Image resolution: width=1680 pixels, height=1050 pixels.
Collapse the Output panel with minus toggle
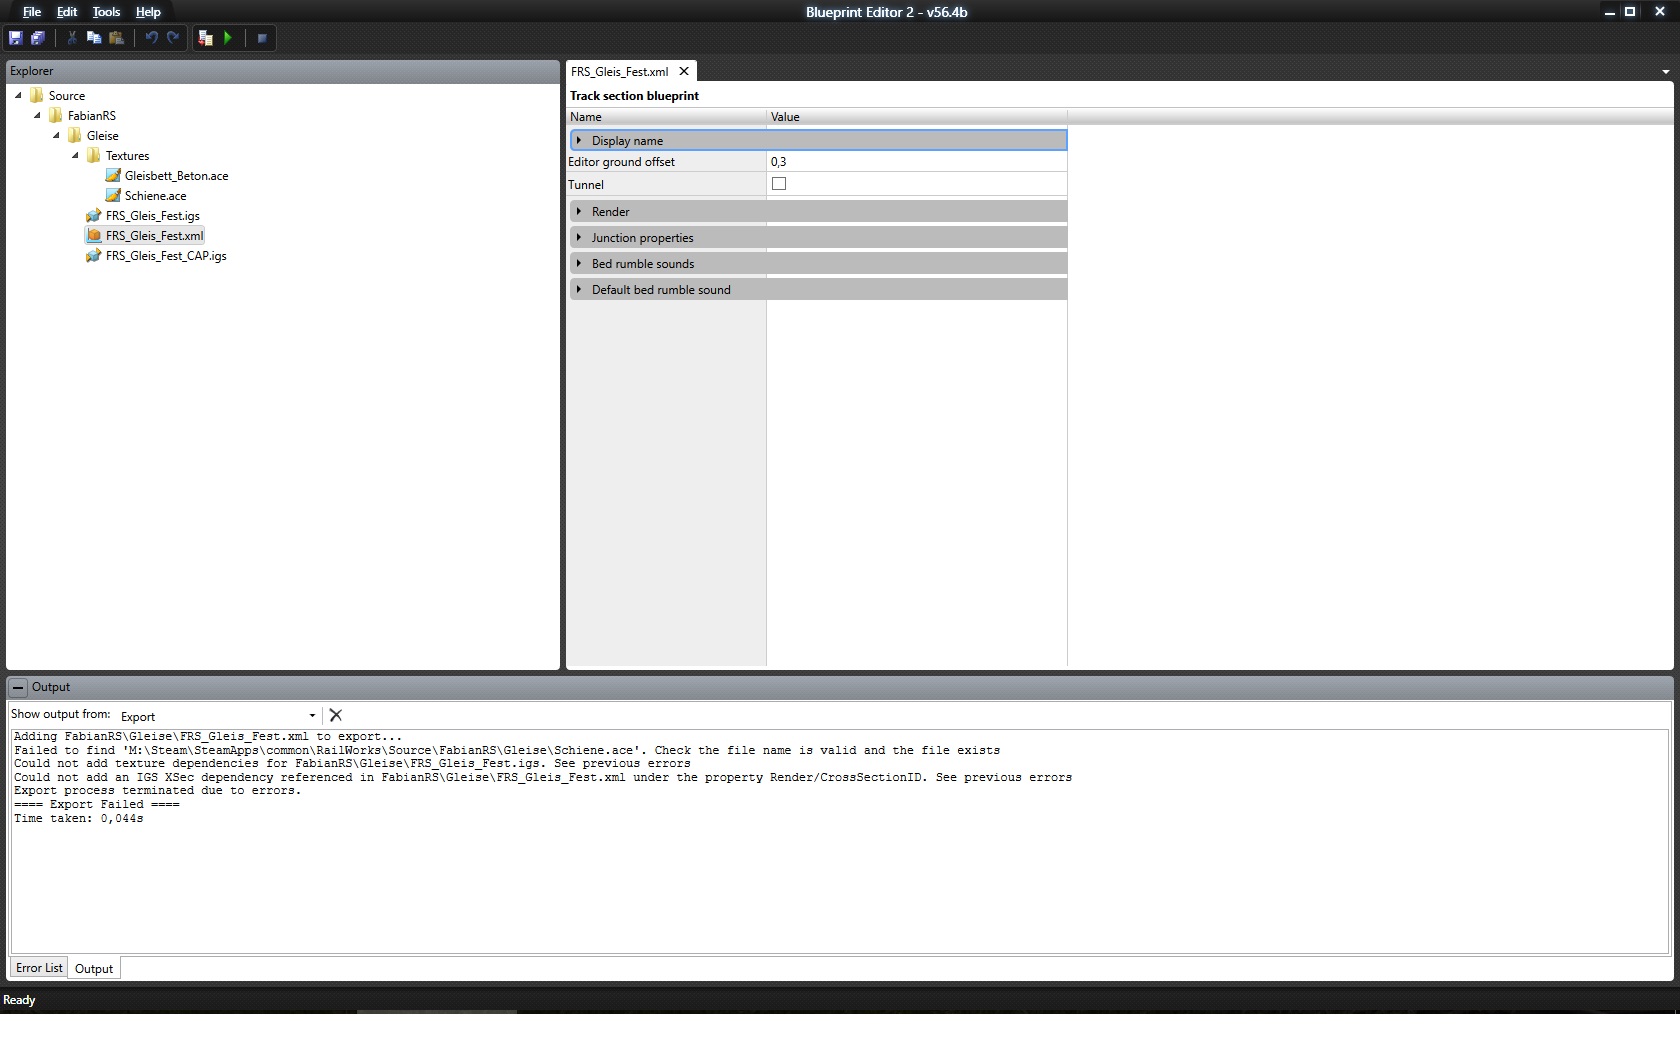[x=18, y=687]
